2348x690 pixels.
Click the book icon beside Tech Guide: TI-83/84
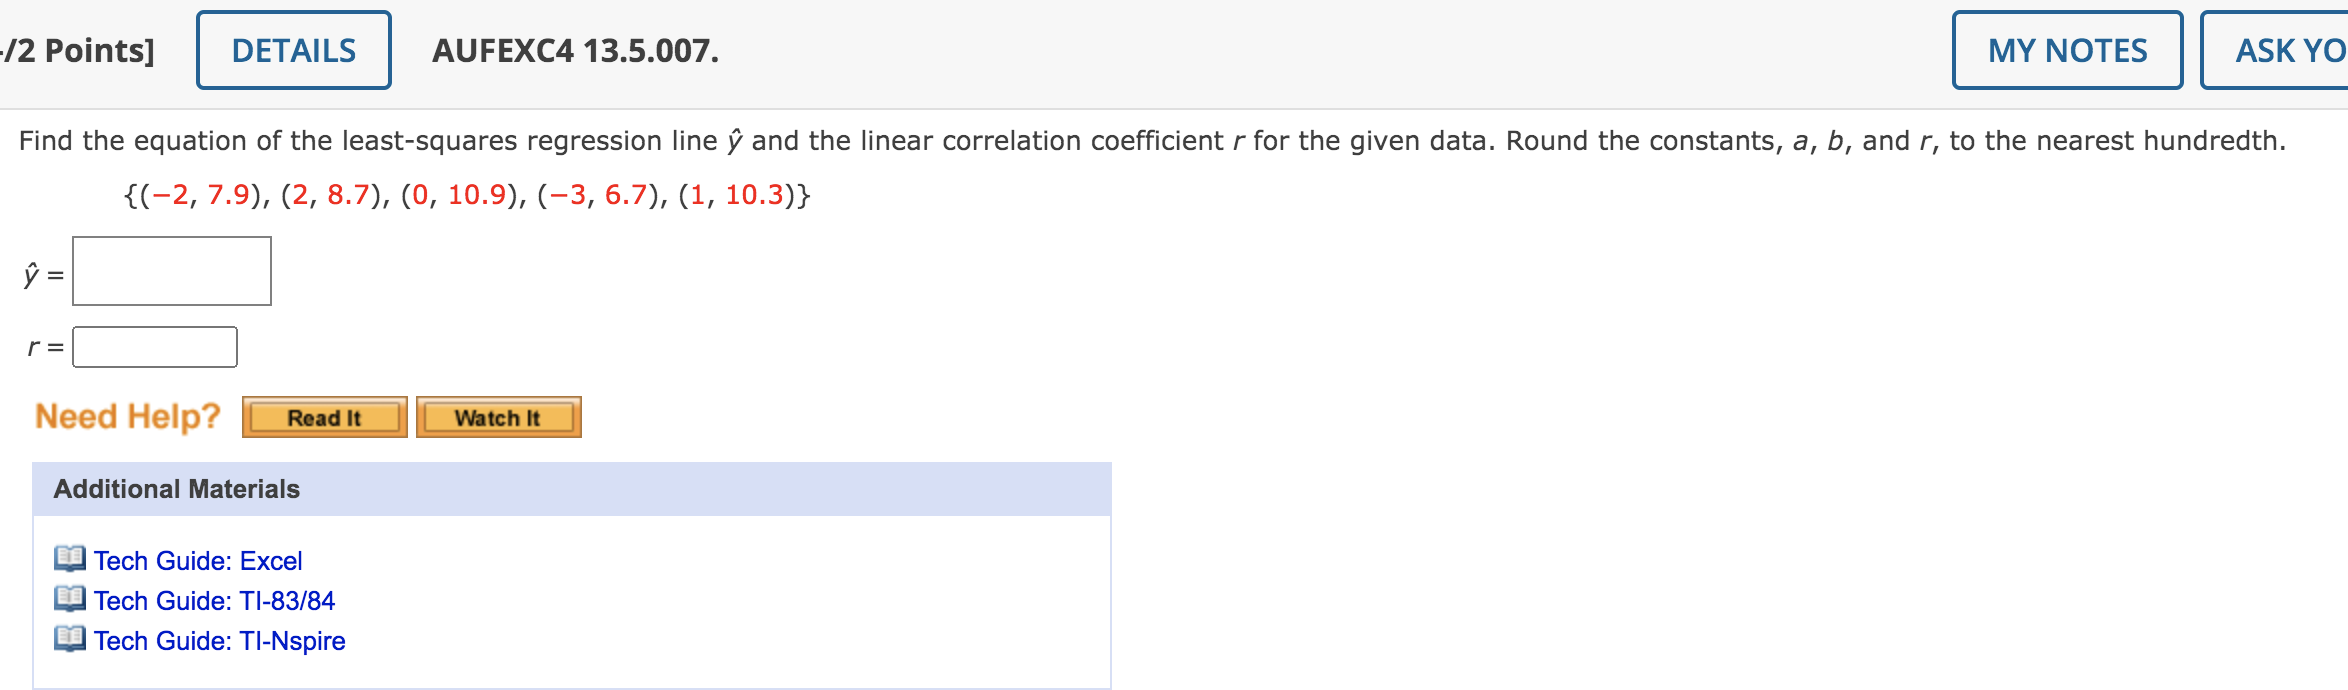(x=69, y=601)
